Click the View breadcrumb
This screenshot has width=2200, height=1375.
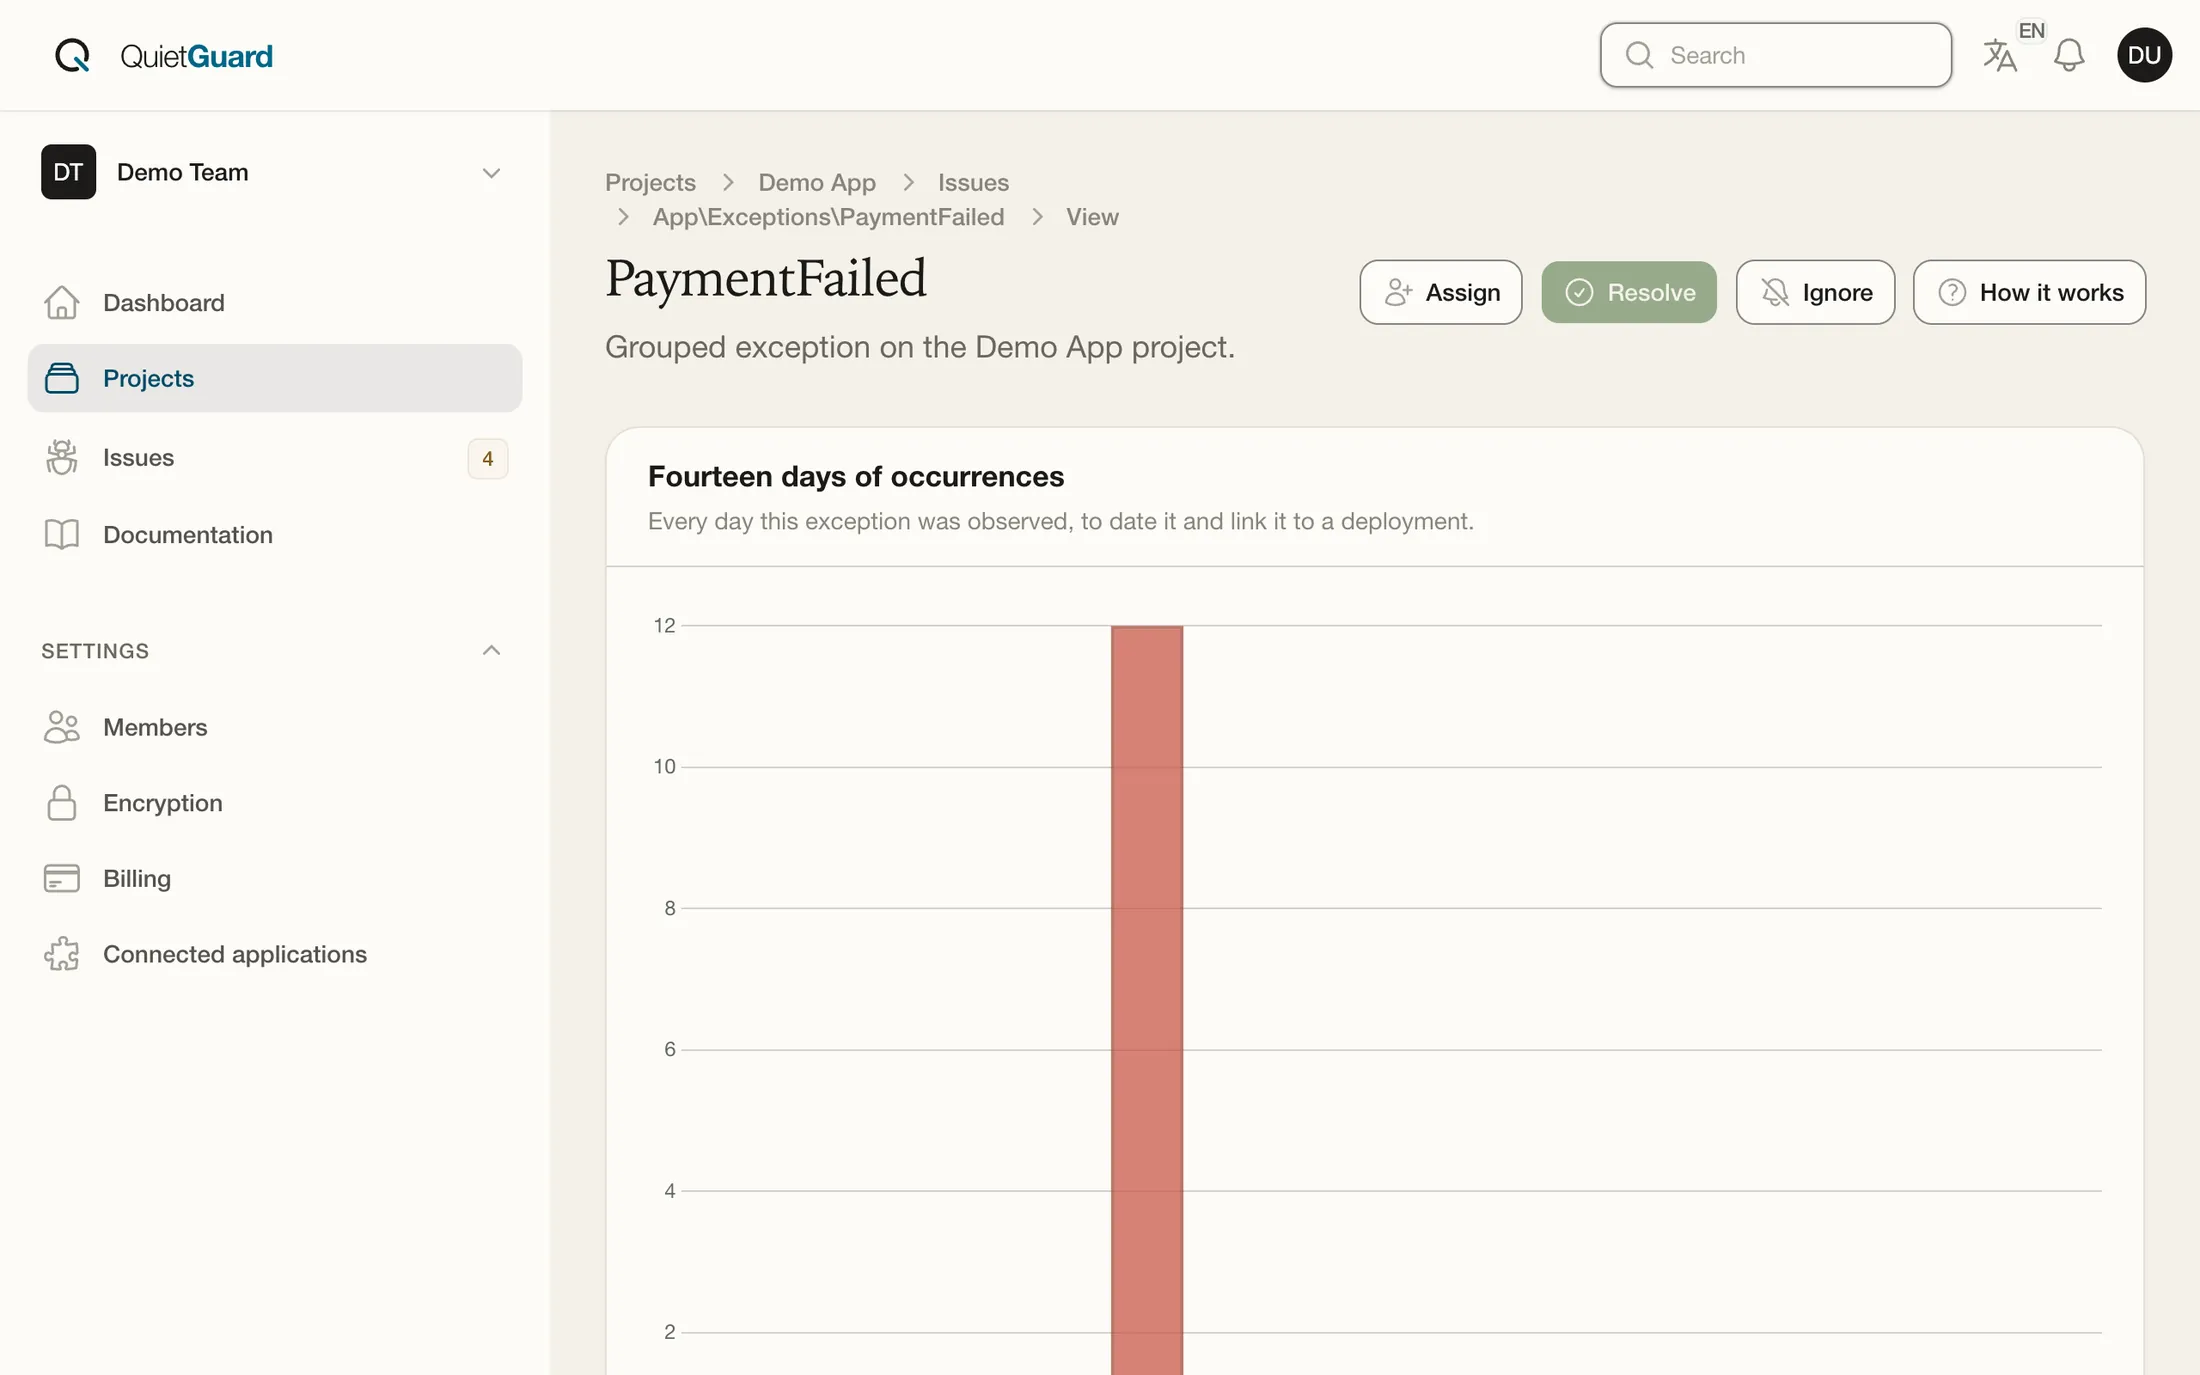click(x=1092, y=216)
